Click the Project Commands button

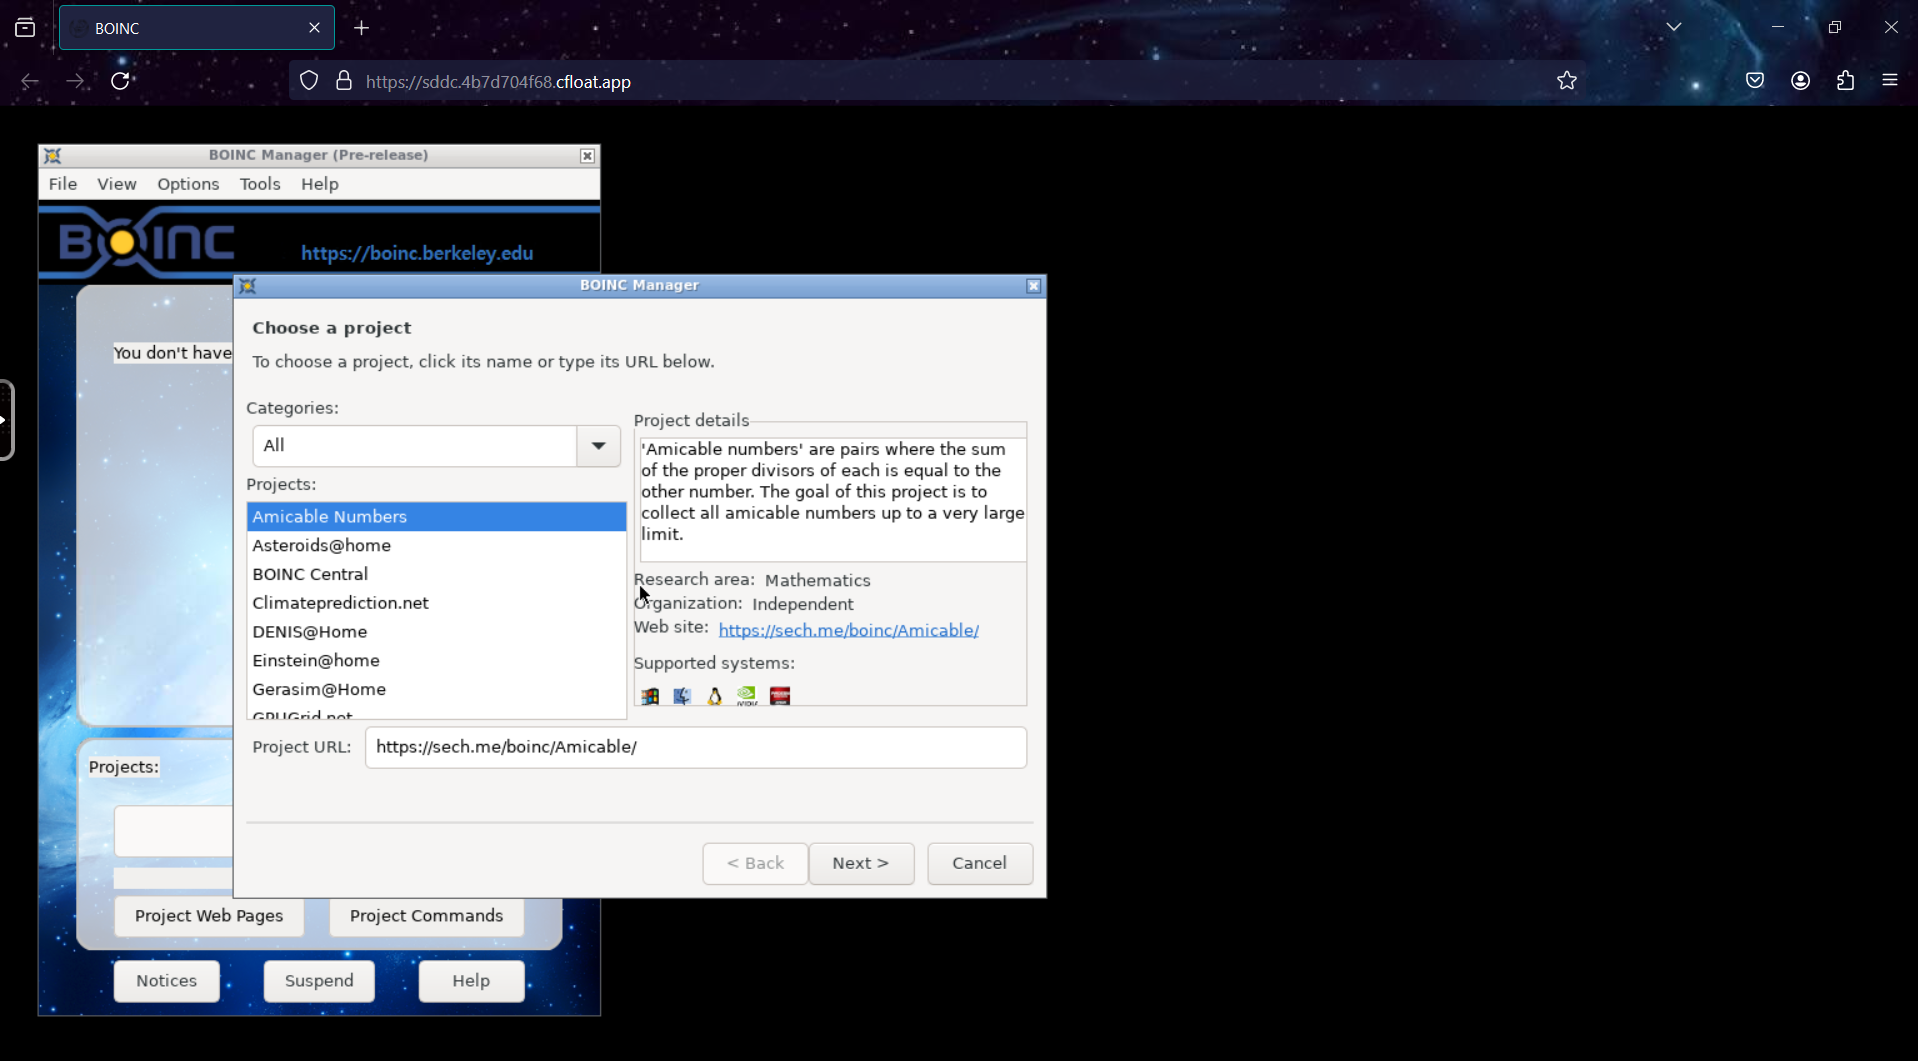coord(426,916)
